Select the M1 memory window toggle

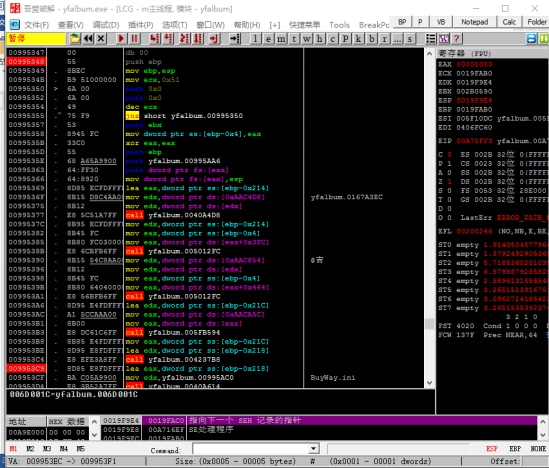[13, 448]
